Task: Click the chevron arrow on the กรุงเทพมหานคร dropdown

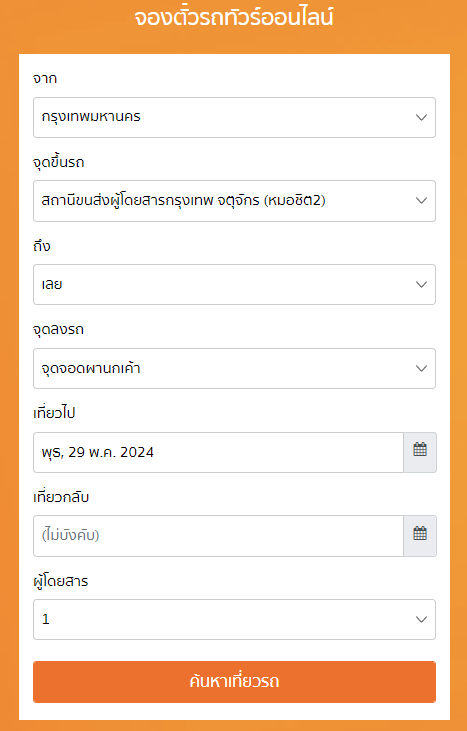Action: 421,117
